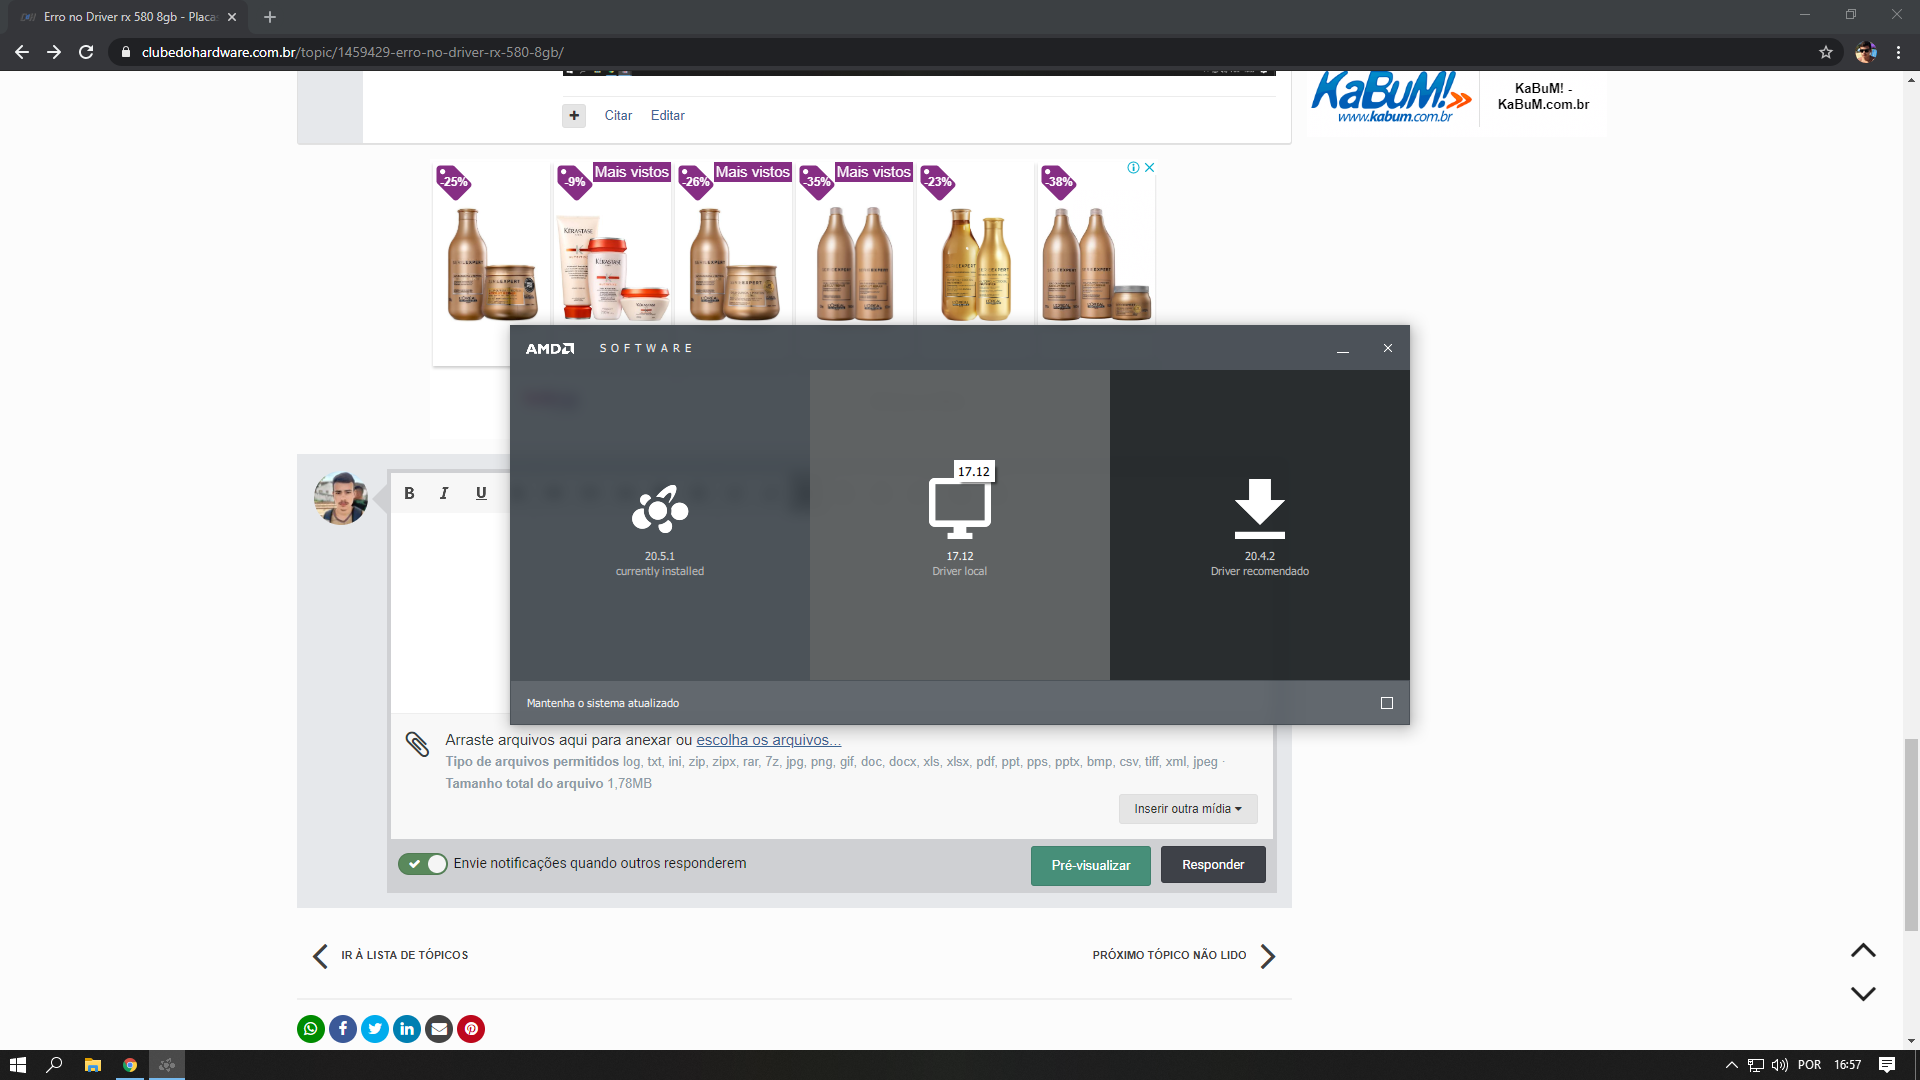Toggle the reply notifications switch
Screen dimensions: 1920x1080
423,864
